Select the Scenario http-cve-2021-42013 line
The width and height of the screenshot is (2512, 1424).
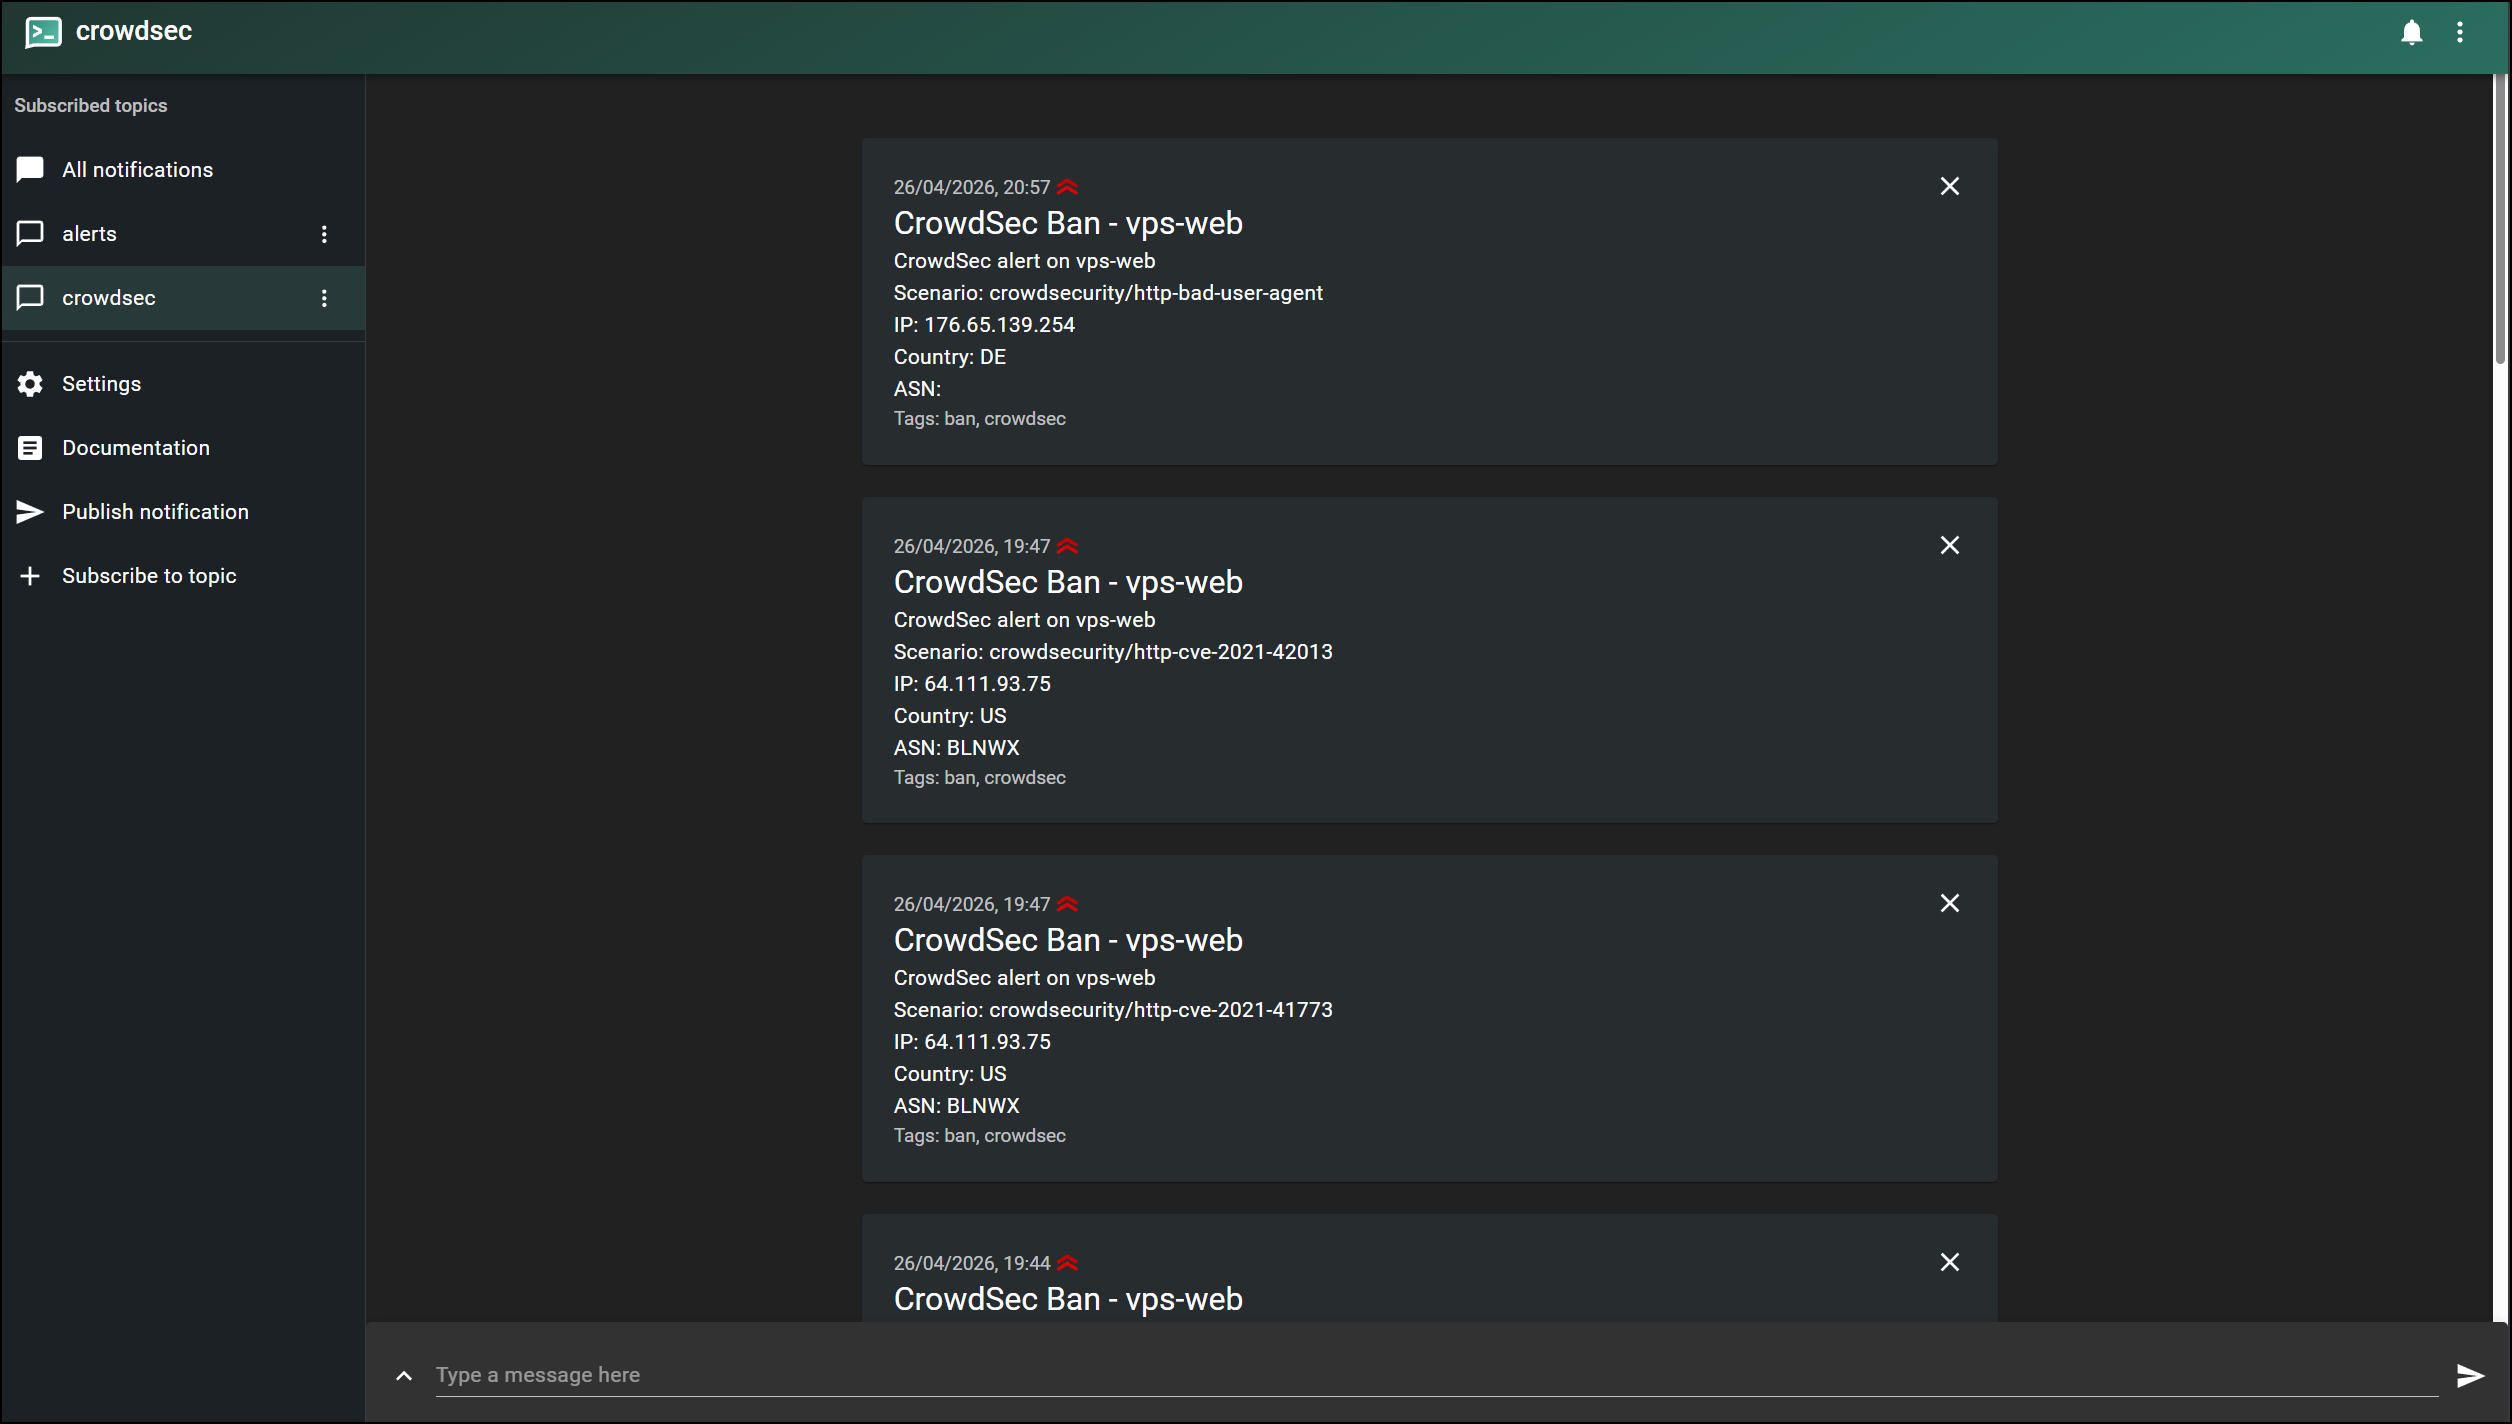tap(1113, 652)
